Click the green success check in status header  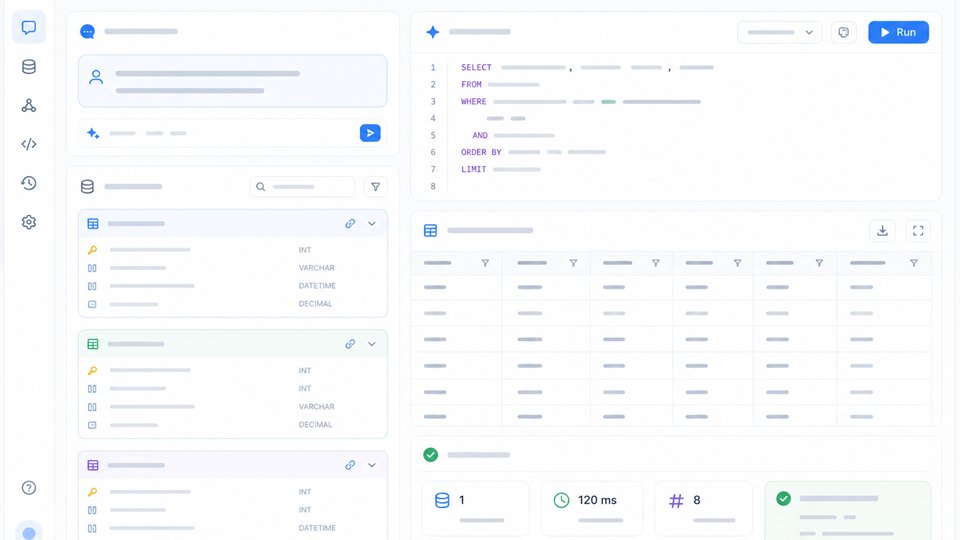(x=430, y=455)
